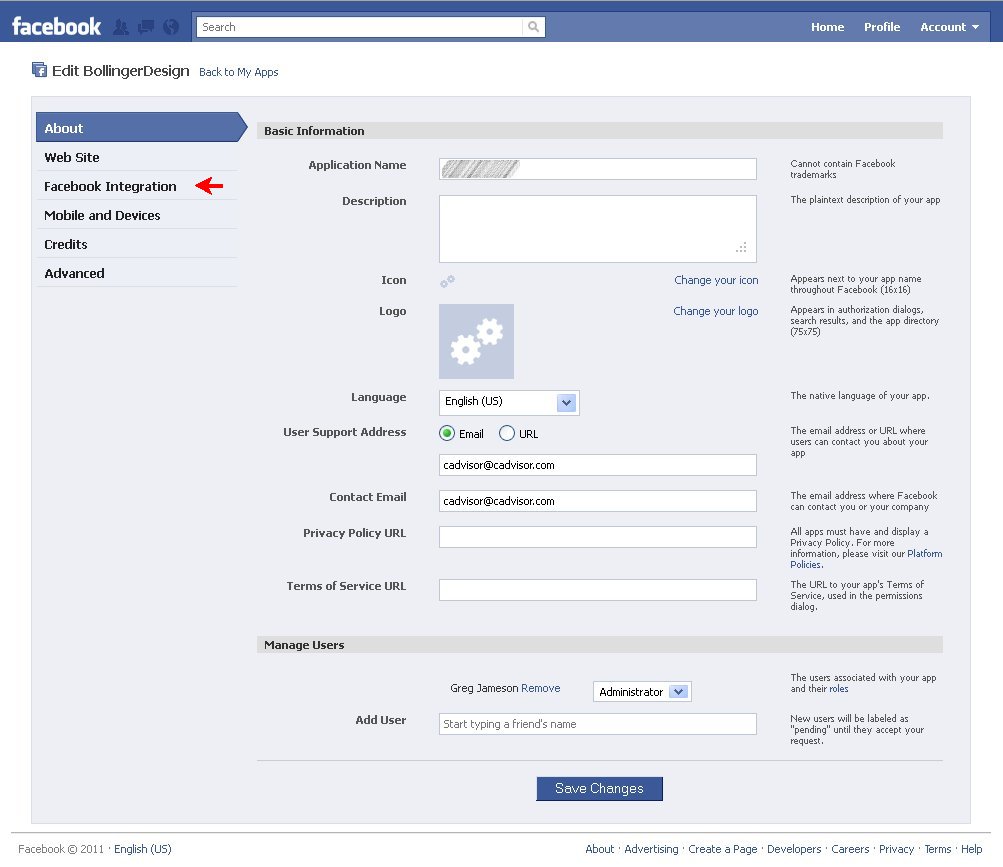Expand the Account menu
1003x867 pixels.
click(948, 27)
